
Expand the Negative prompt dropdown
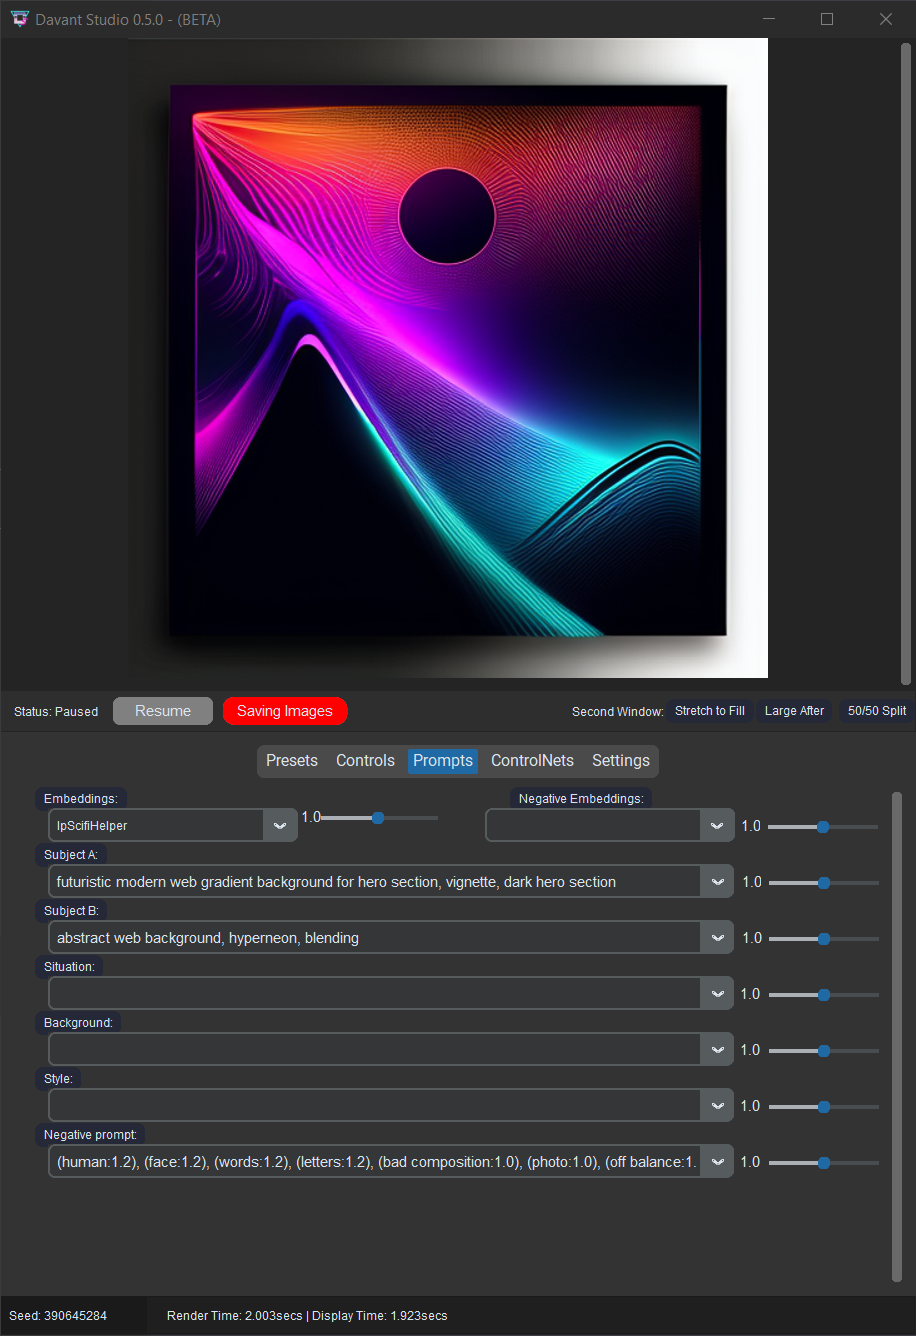coord(717,1161)
